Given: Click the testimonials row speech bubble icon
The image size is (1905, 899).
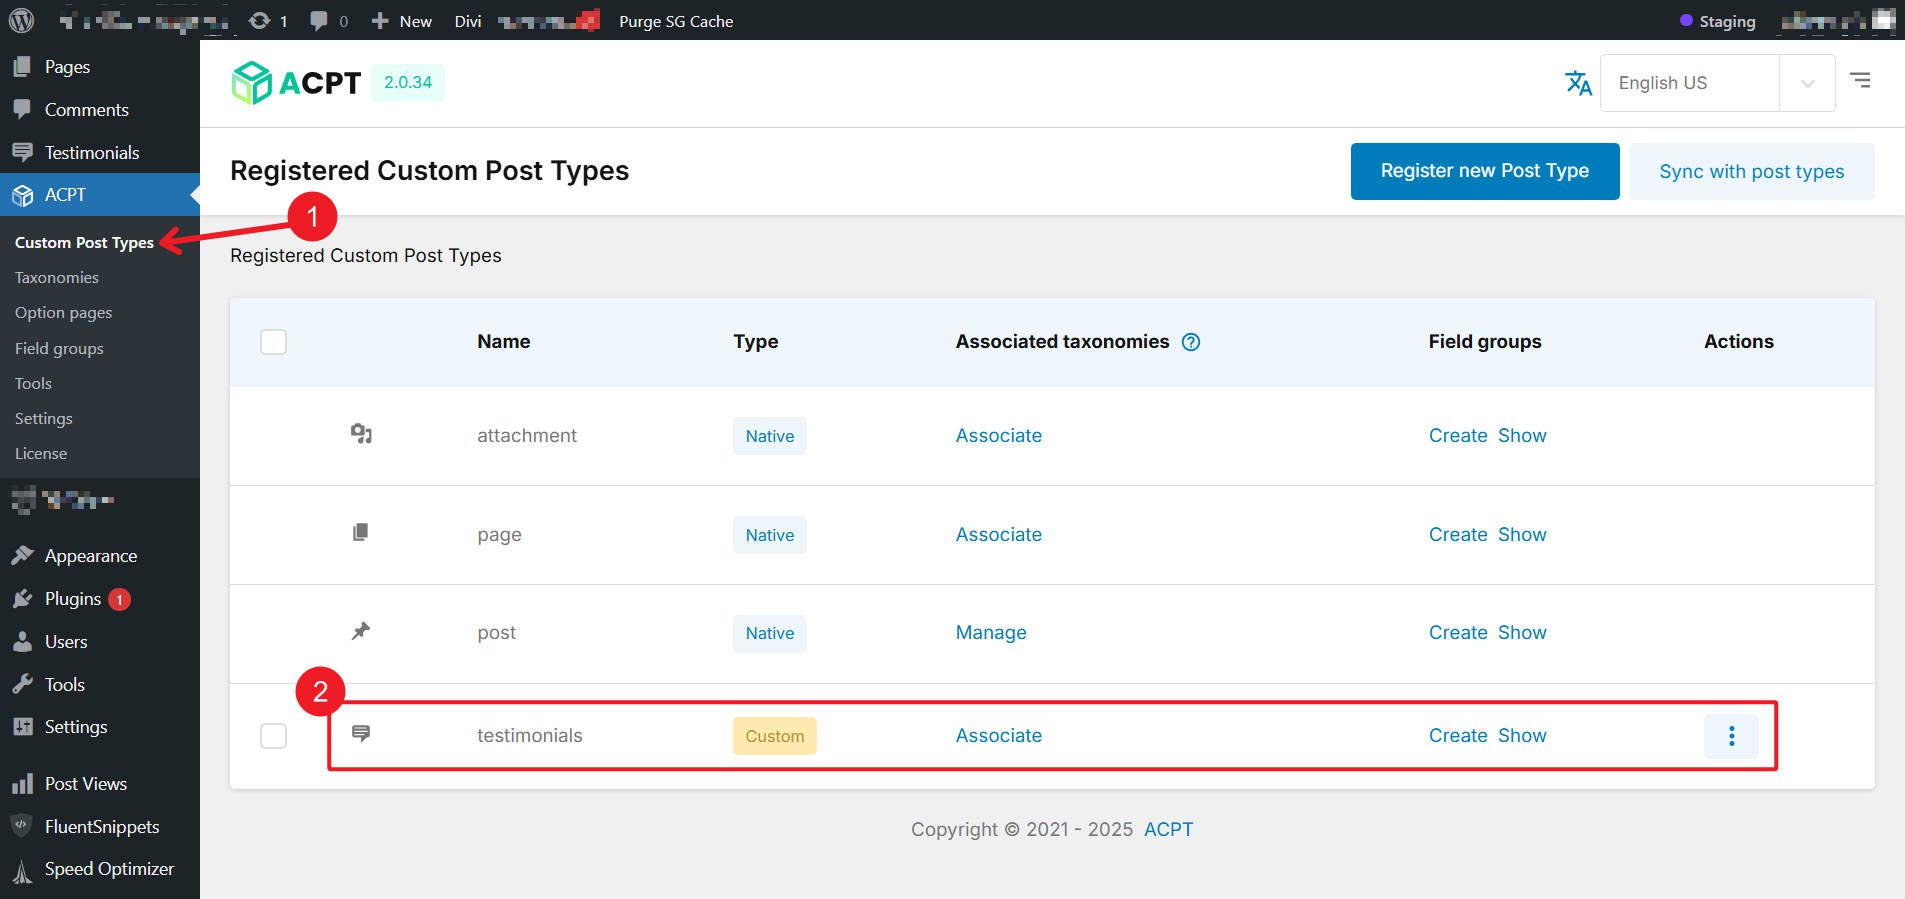Looking at the screenshot, I should (x=361, y=734).
